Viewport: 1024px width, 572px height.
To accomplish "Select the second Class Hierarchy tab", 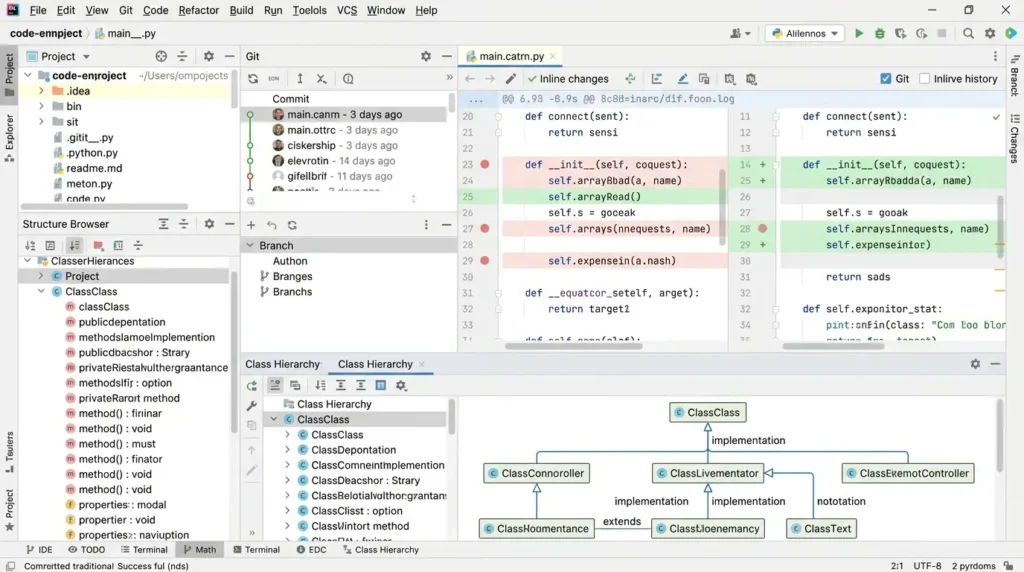I will click(375, 364).
